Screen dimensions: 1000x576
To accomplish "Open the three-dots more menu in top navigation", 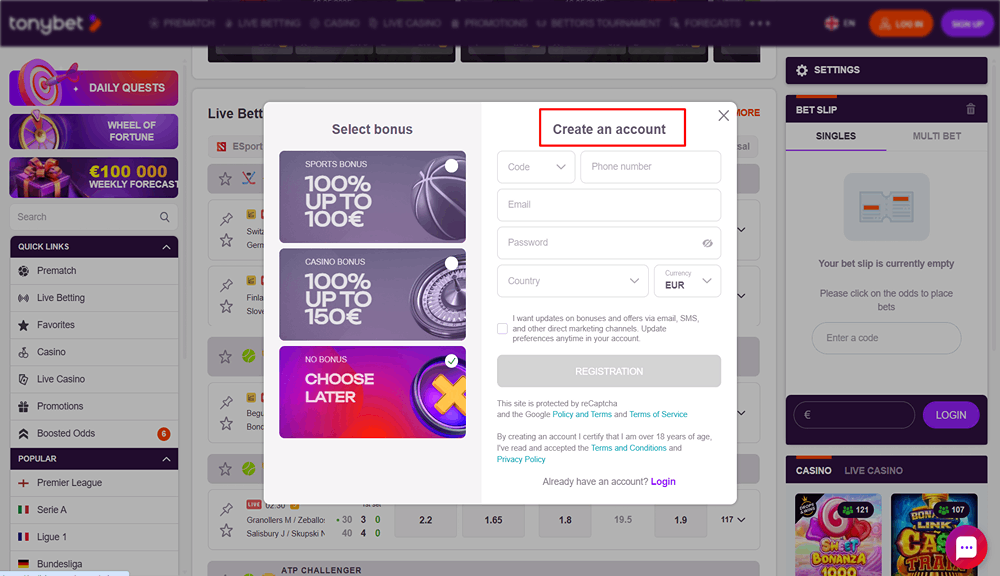I will [x=760, y=24].
